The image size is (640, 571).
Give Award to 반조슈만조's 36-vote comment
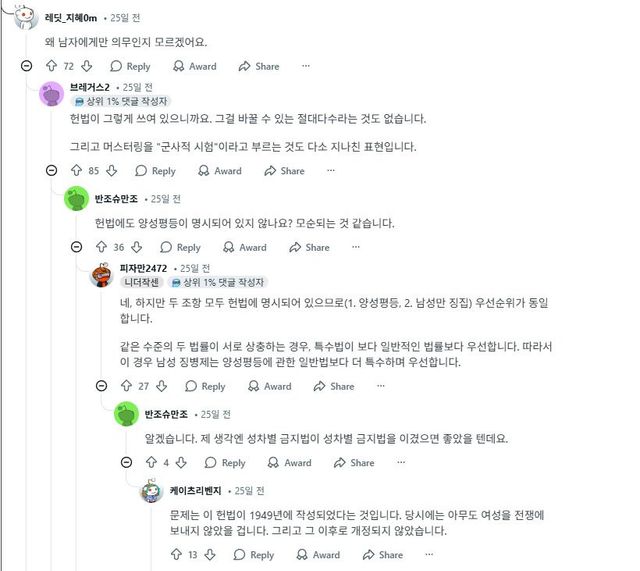(245, 247)
